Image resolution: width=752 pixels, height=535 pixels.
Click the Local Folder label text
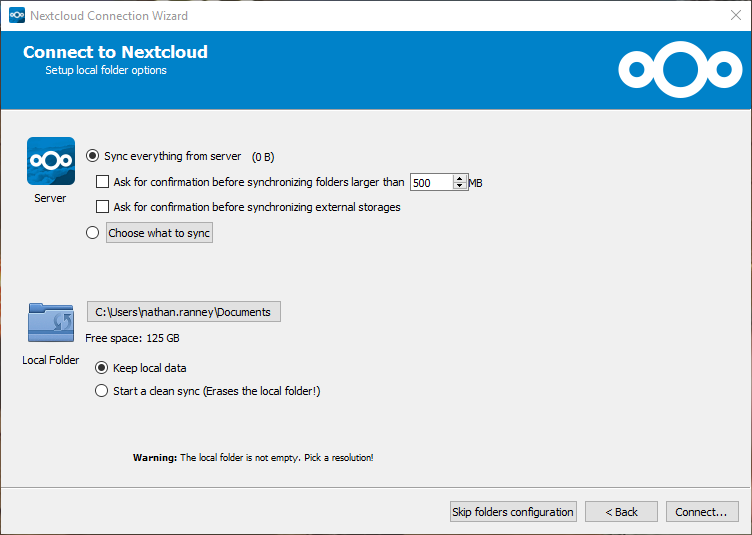tap(50, 360)
